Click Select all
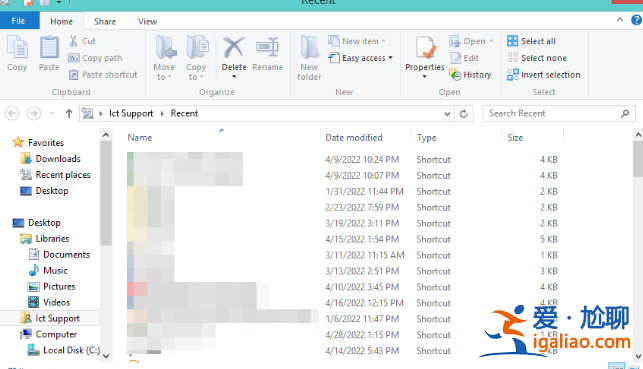The width and height of the screenshot is (643, 369). tap(531, 41)
